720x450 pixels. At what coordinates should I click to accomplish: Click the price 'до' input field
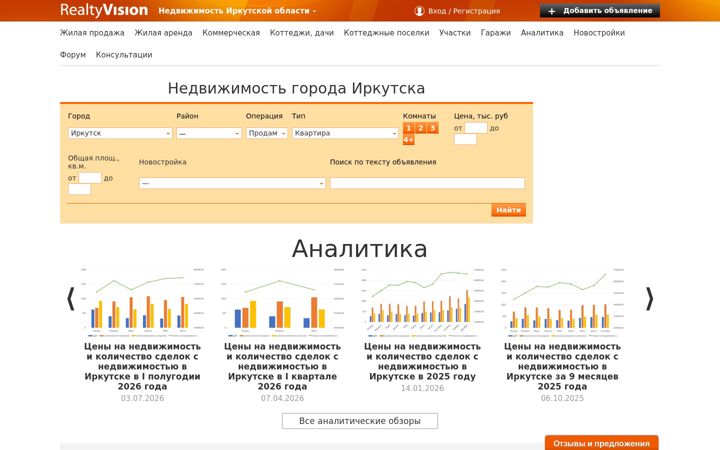[x=465, y=139]
